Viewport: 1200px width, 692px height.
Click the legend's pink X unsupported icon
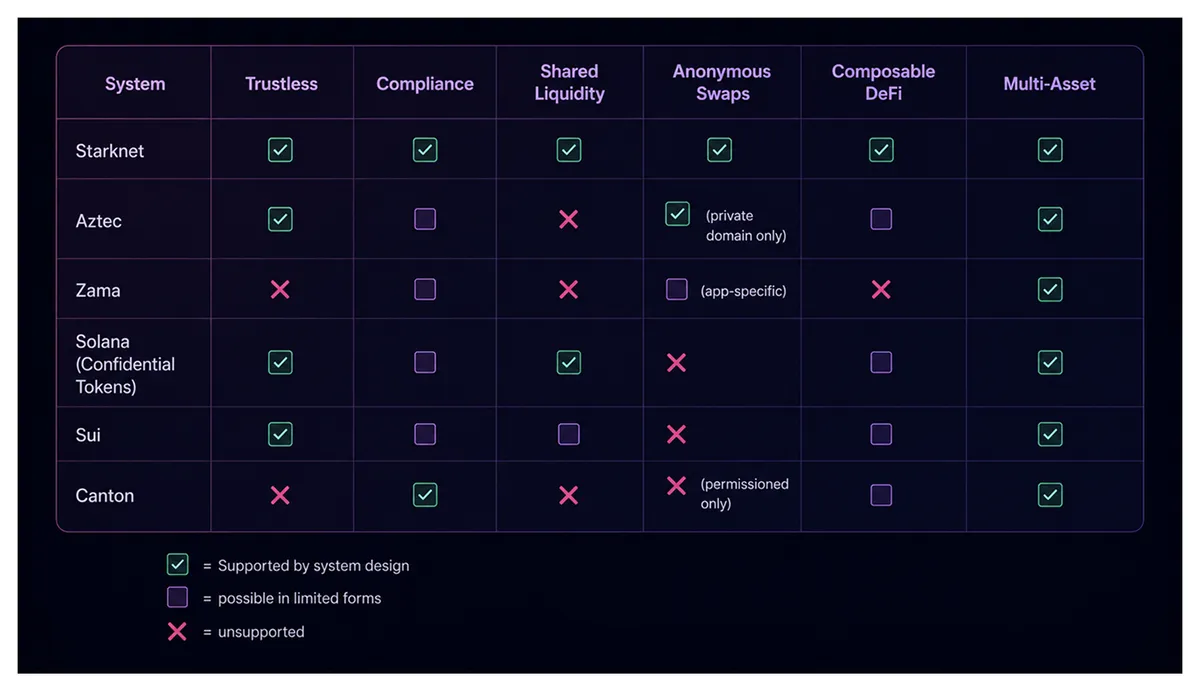tap(177, 632)
